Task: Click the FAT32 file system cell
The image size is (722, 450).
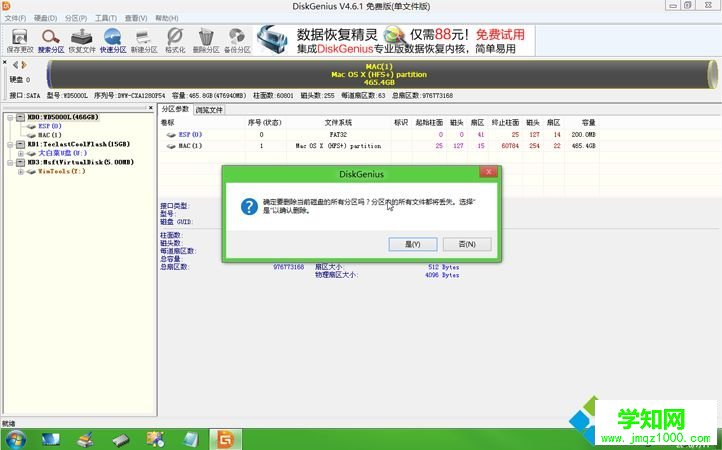Action: point(338,134)
